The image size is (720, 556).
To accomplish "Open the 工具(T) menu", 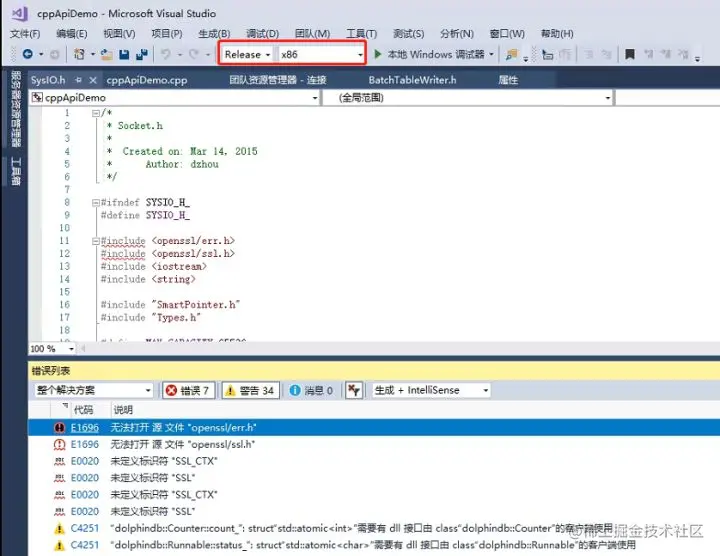I will (361, 34).
